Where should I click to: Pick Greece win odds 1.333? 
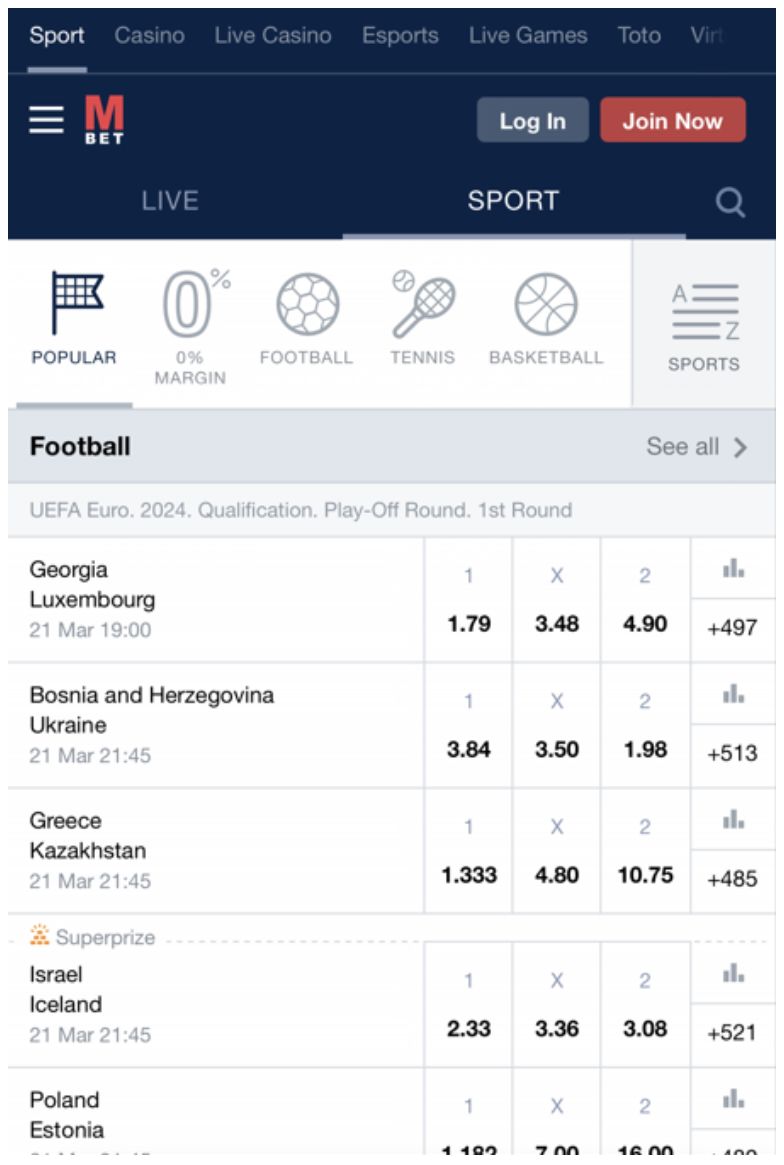pos(468,875)
